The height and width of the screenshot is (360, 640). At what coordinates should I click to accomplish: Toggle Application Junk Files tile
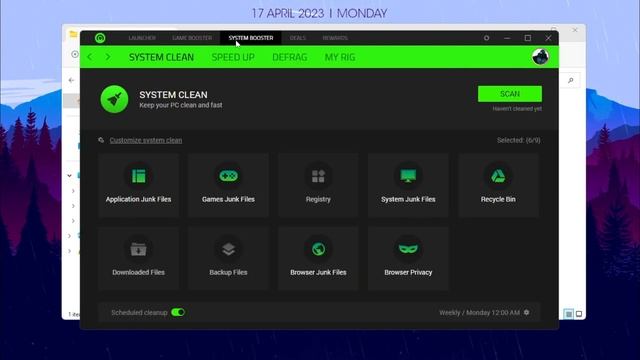[138, 185]
